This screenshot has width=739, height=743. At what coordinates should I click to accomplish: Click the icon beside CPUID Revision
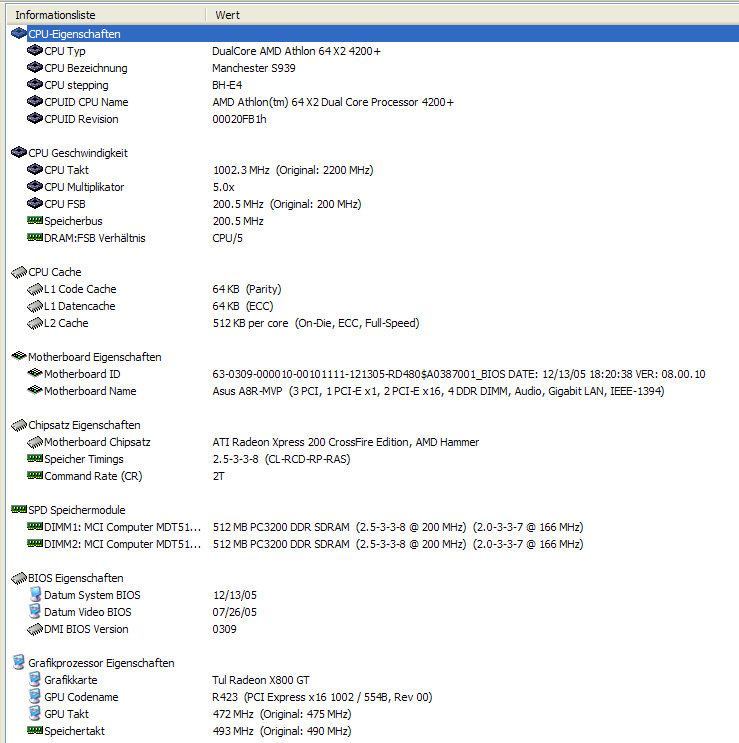pyautogui.click(x=35, y=118)
